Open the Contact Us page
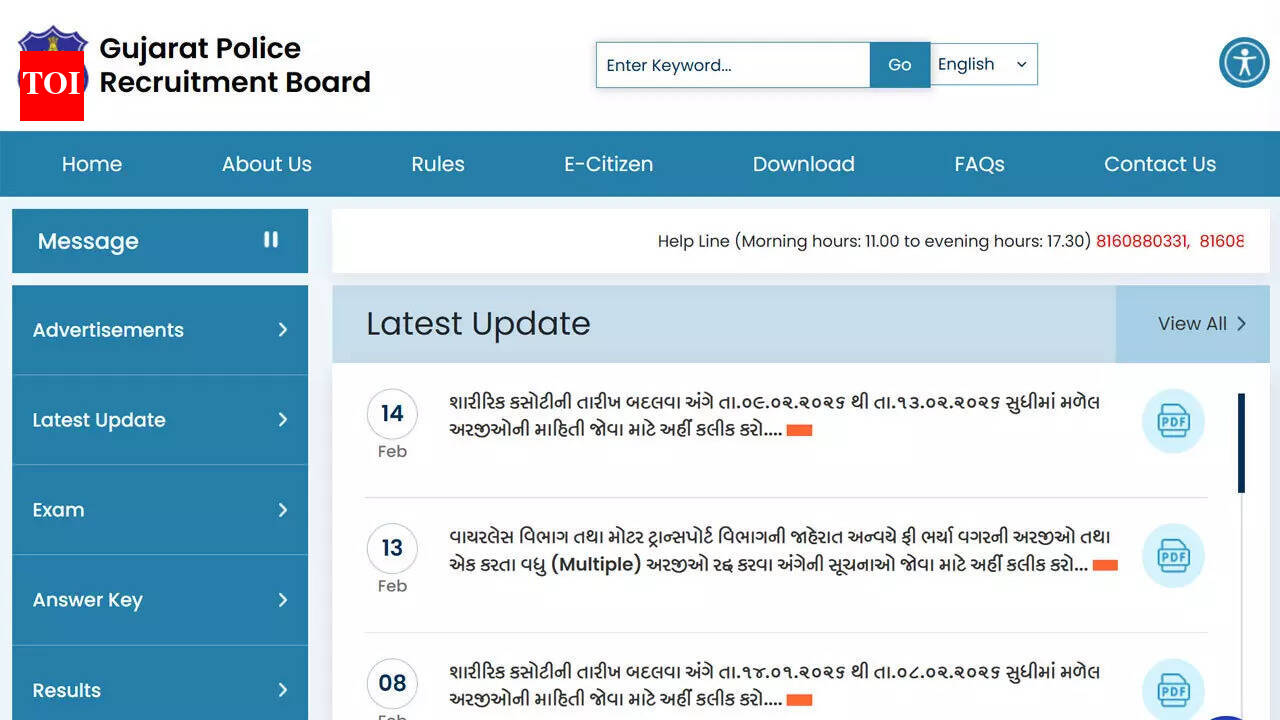This screenshot has width=1280, height=720. [1159, 164]
